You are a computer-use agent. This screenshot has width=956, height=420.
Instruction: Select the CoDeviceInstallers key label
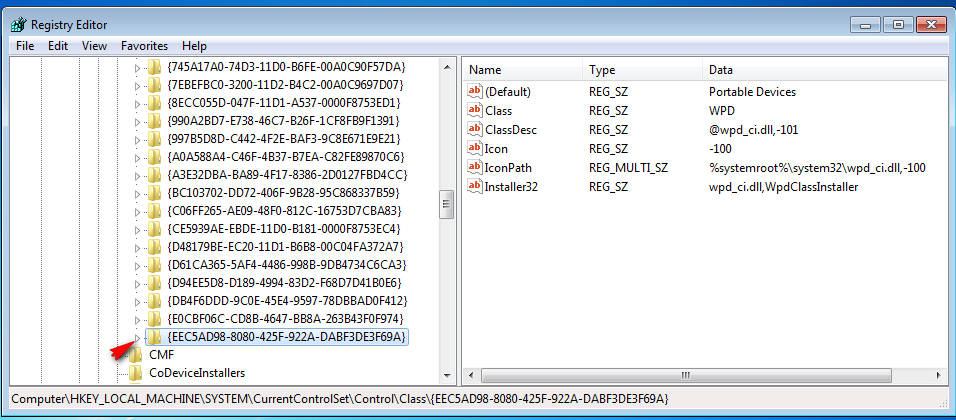(x=197, y=372)
